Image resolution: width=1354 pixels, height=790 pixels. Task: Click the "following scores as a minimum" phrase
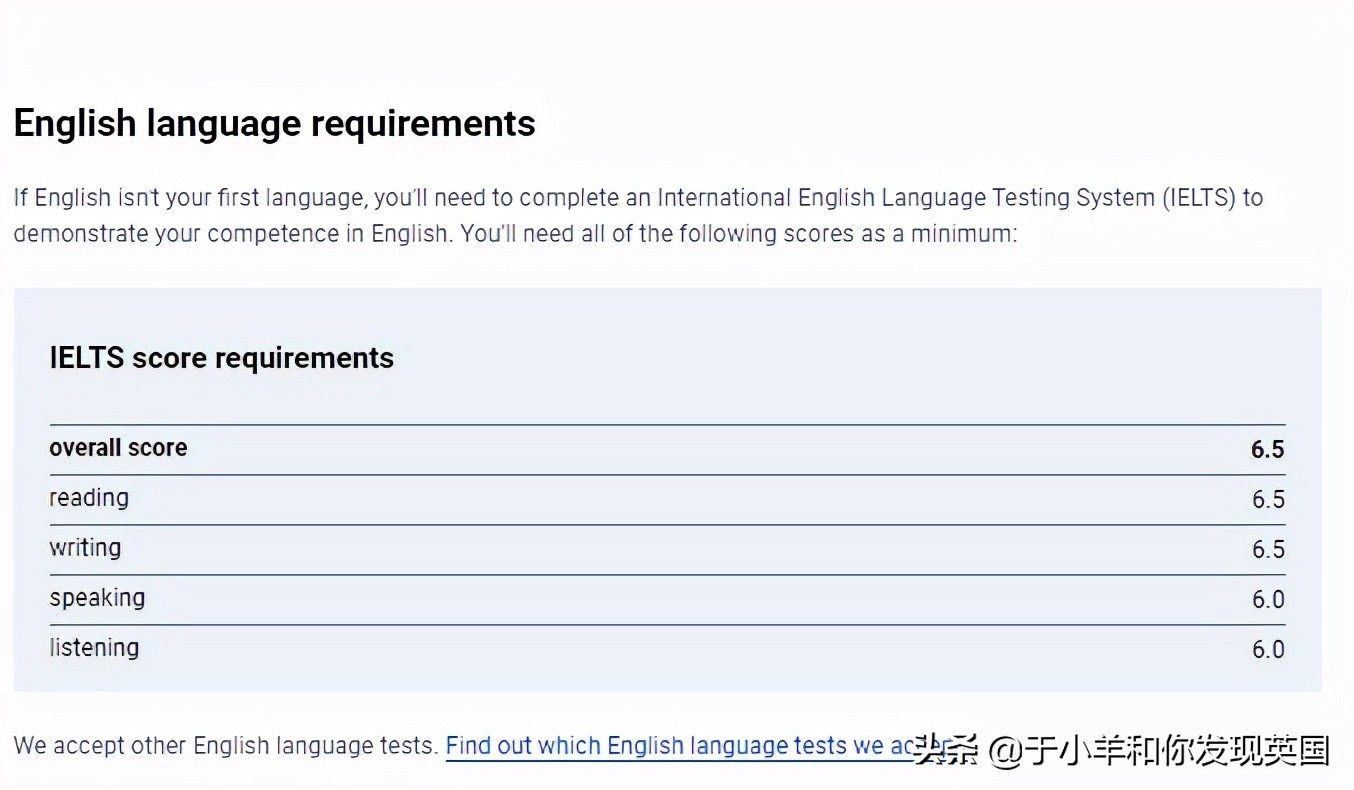848,234
